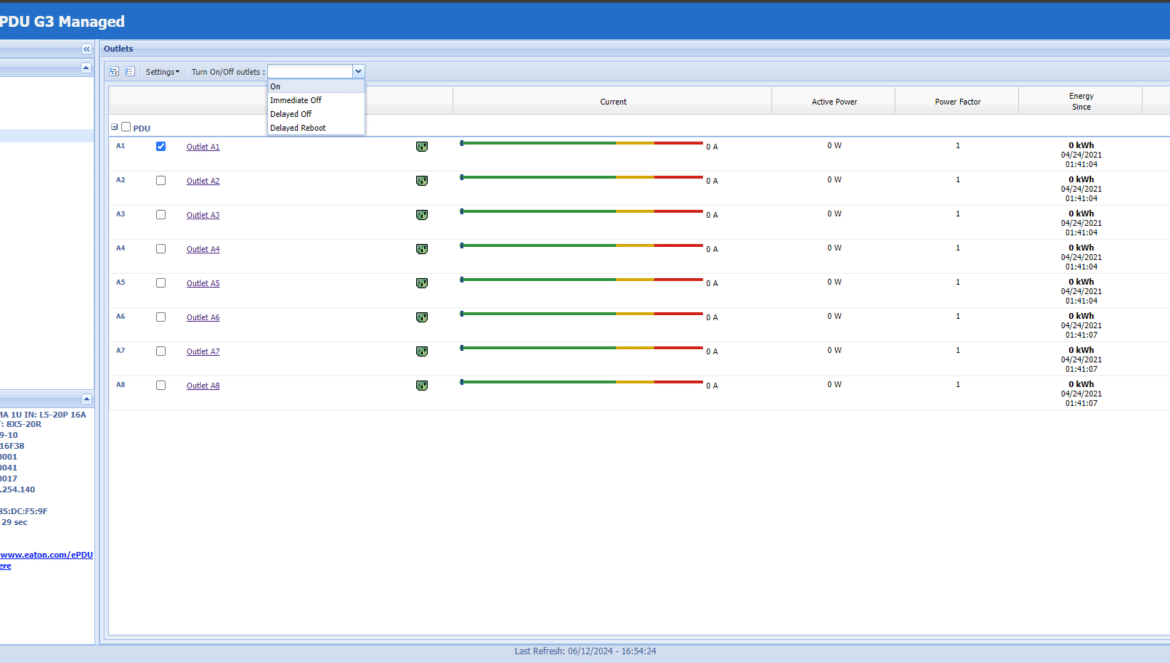Image resolution: width=1170 pixels, height=663 pixels.
Task: Click the 0 A current value for Outlet A7
Action: (712, 351)
